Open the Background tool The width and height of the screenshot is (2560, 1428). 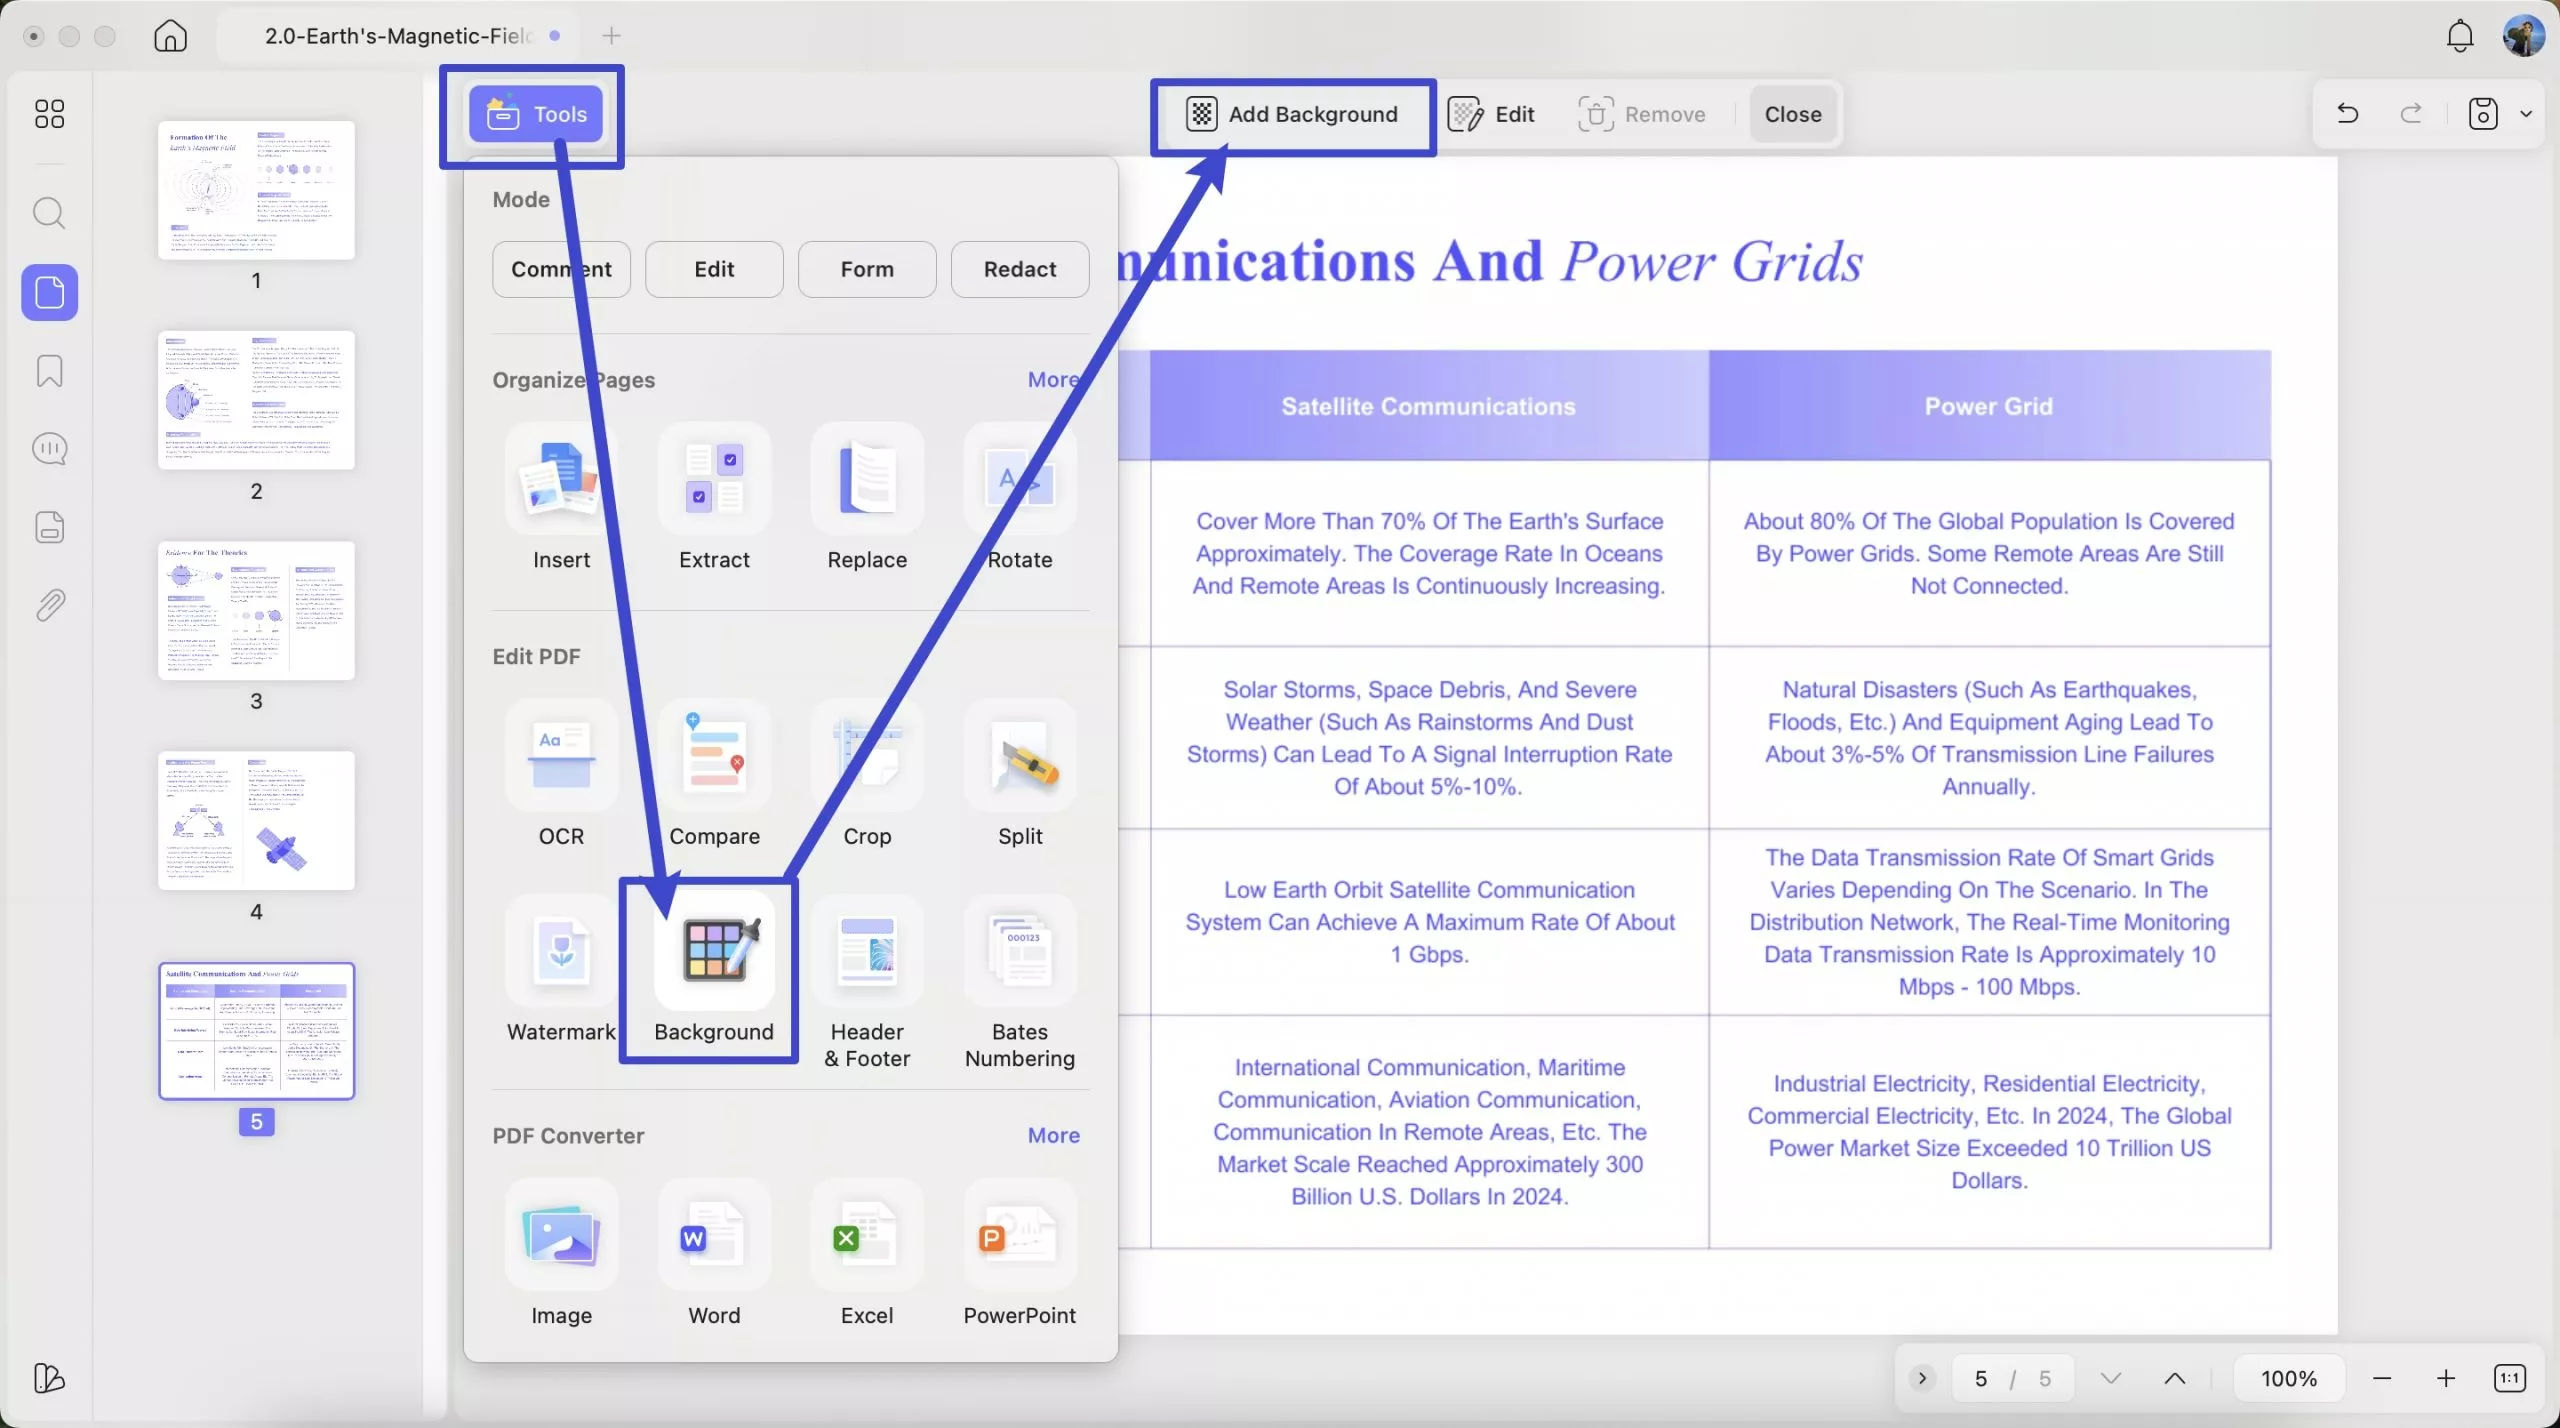coord(714,970)
